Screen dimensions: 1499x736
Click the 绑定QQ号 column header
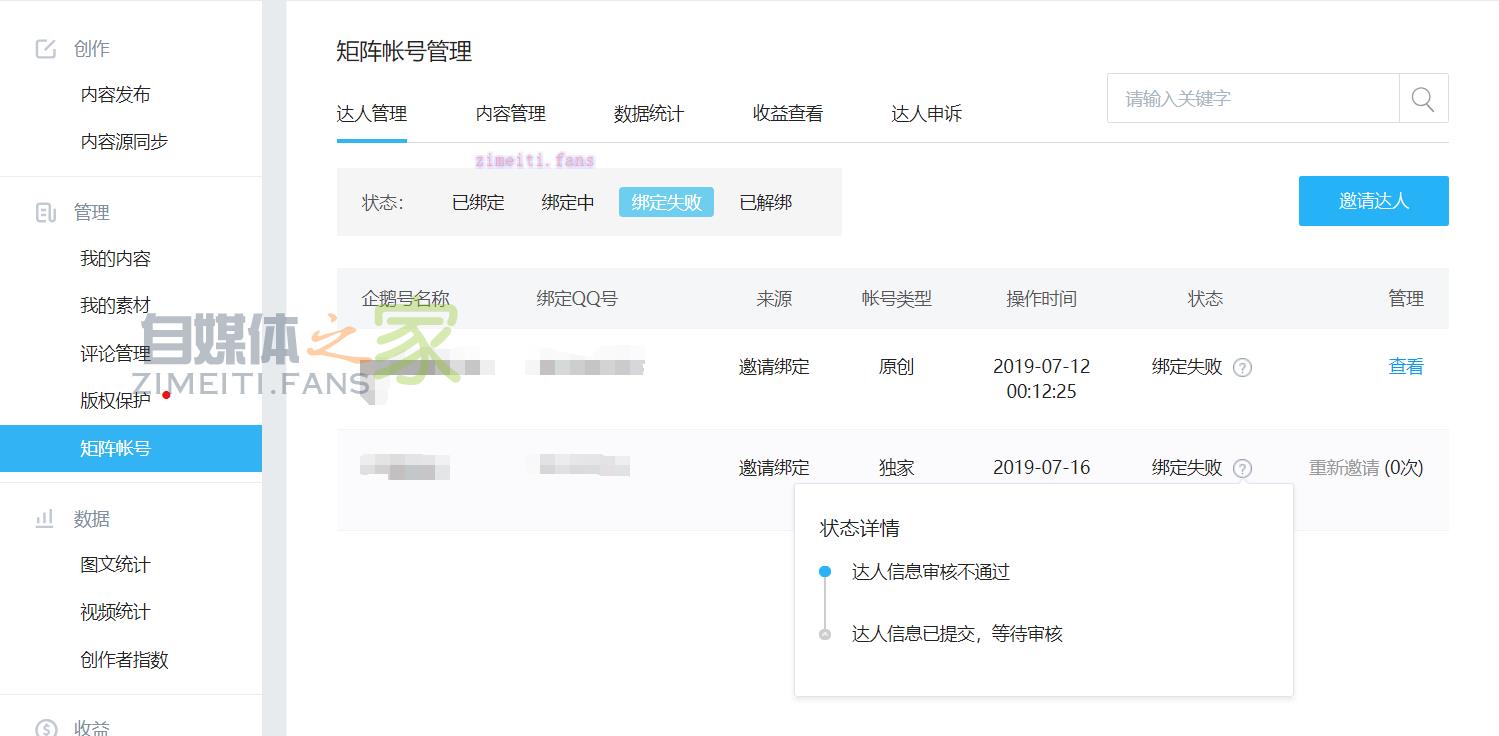[577, 299]
